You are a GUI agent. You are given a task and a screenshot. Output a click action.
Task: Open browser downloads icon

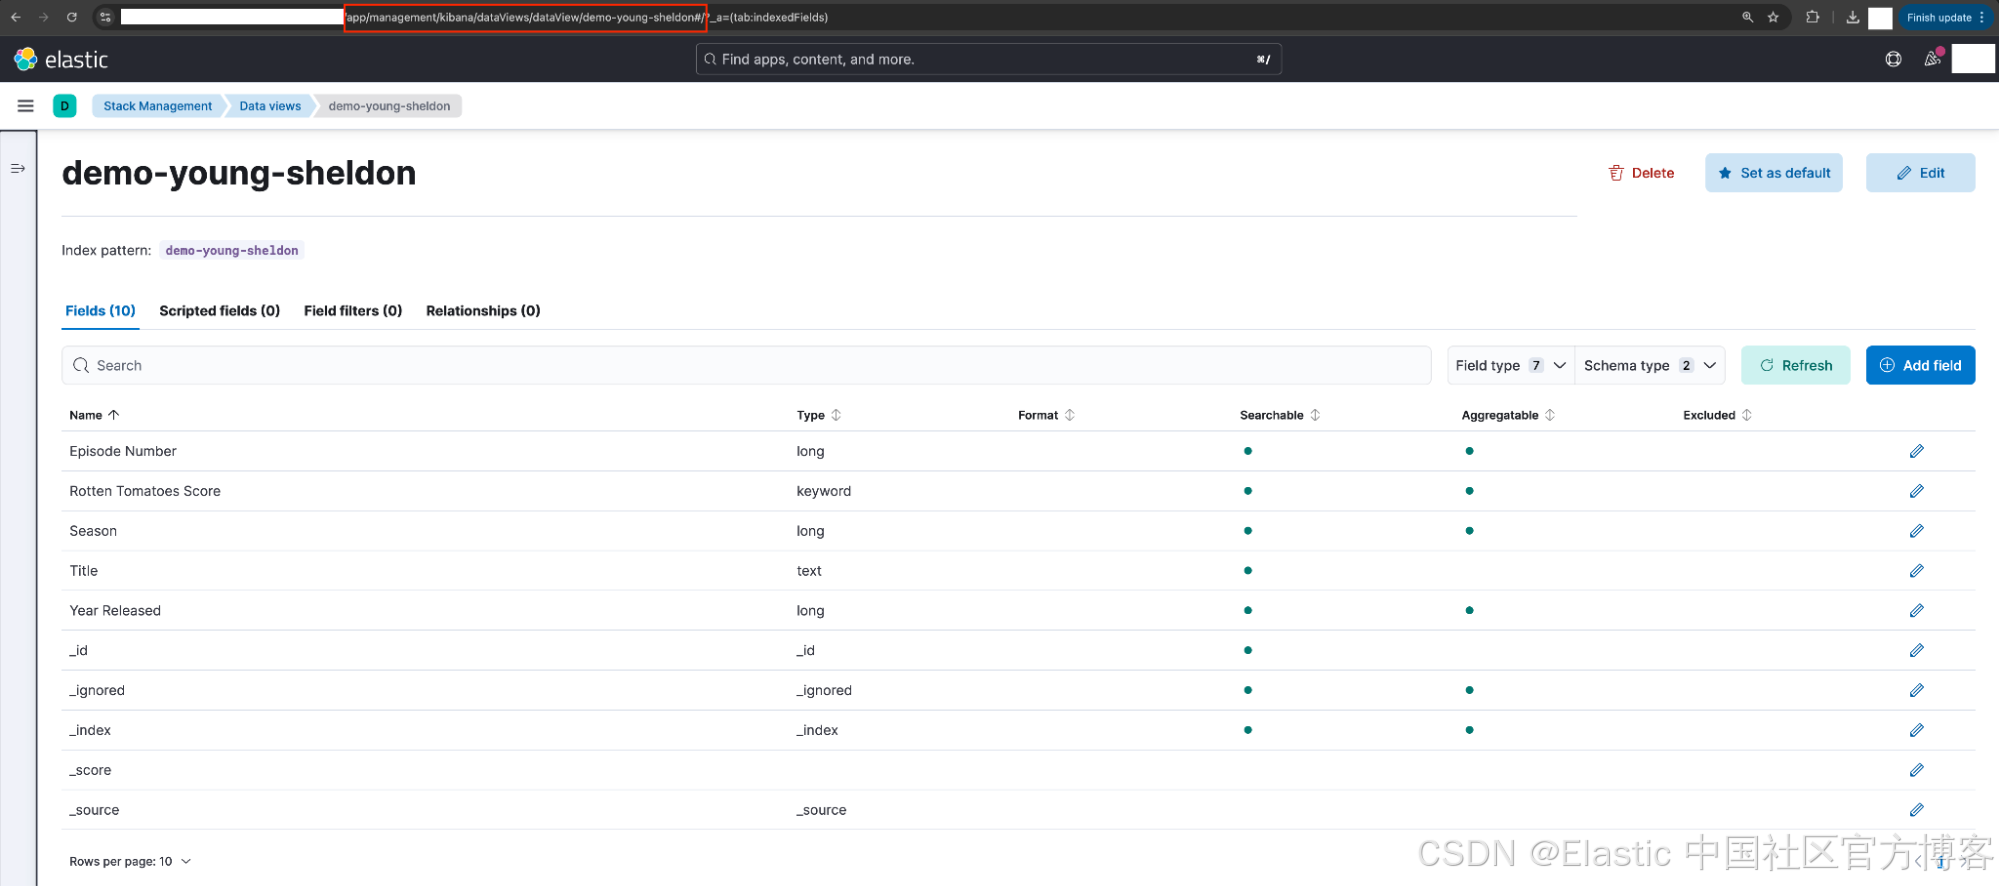[1852, 17]
